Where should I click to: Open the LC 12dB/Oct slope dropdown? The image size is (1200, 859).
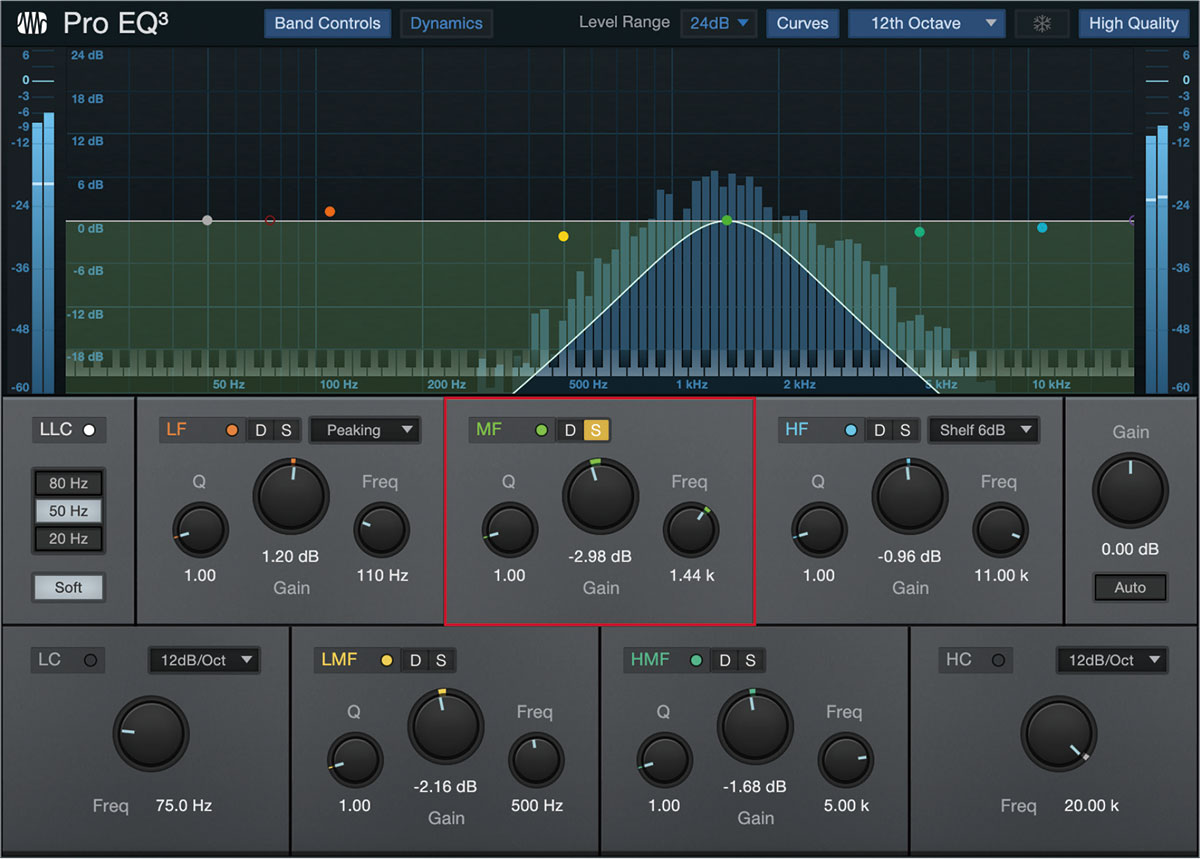point(204,660)
